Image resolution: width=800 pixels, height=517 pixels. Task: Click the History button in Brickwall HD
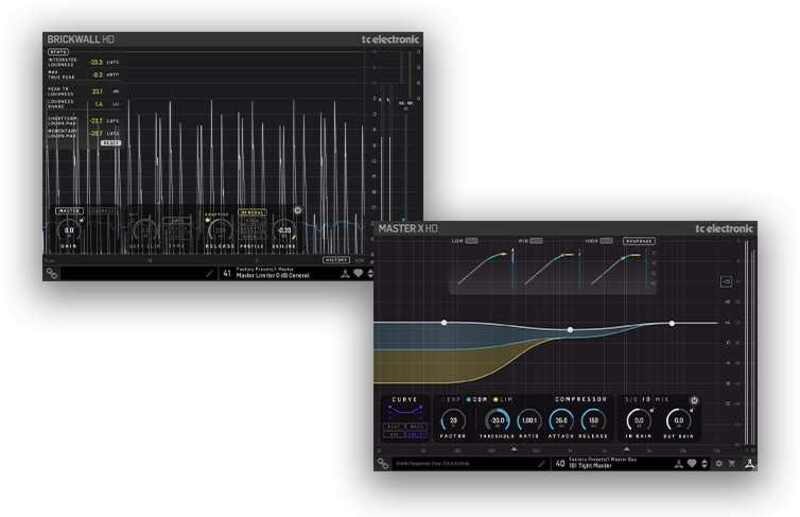point(336,259)
